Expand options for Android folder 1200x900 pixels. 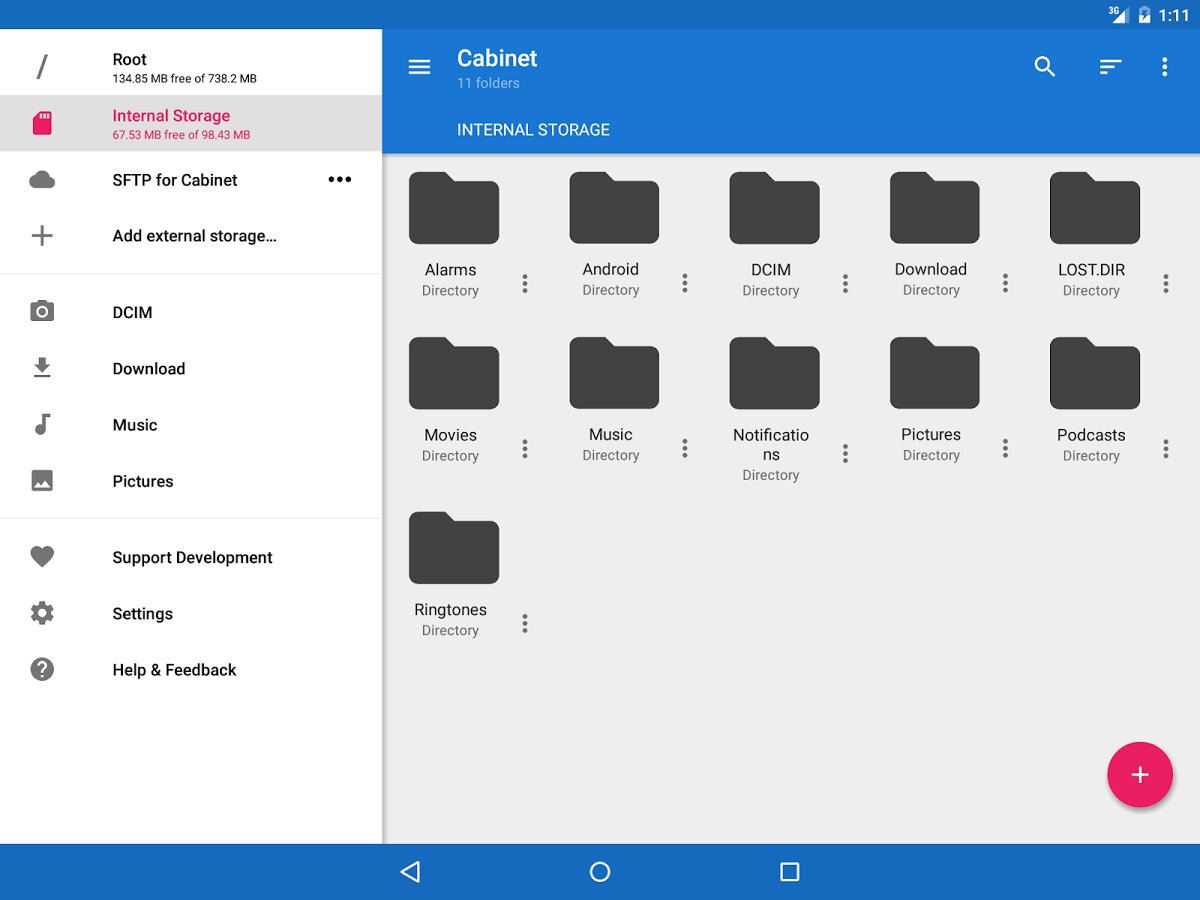click(x=685, y=284)
